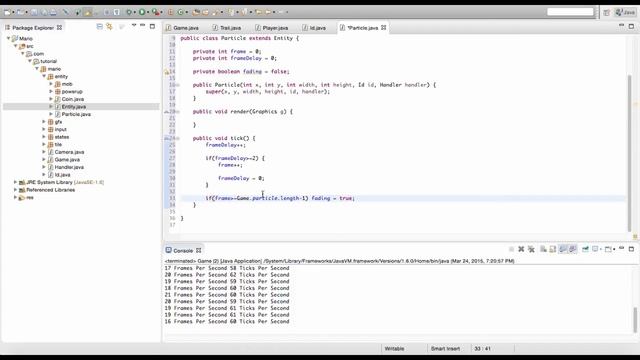
Task: Select Entity.java in the tree
Action: (x=73, y=107)
